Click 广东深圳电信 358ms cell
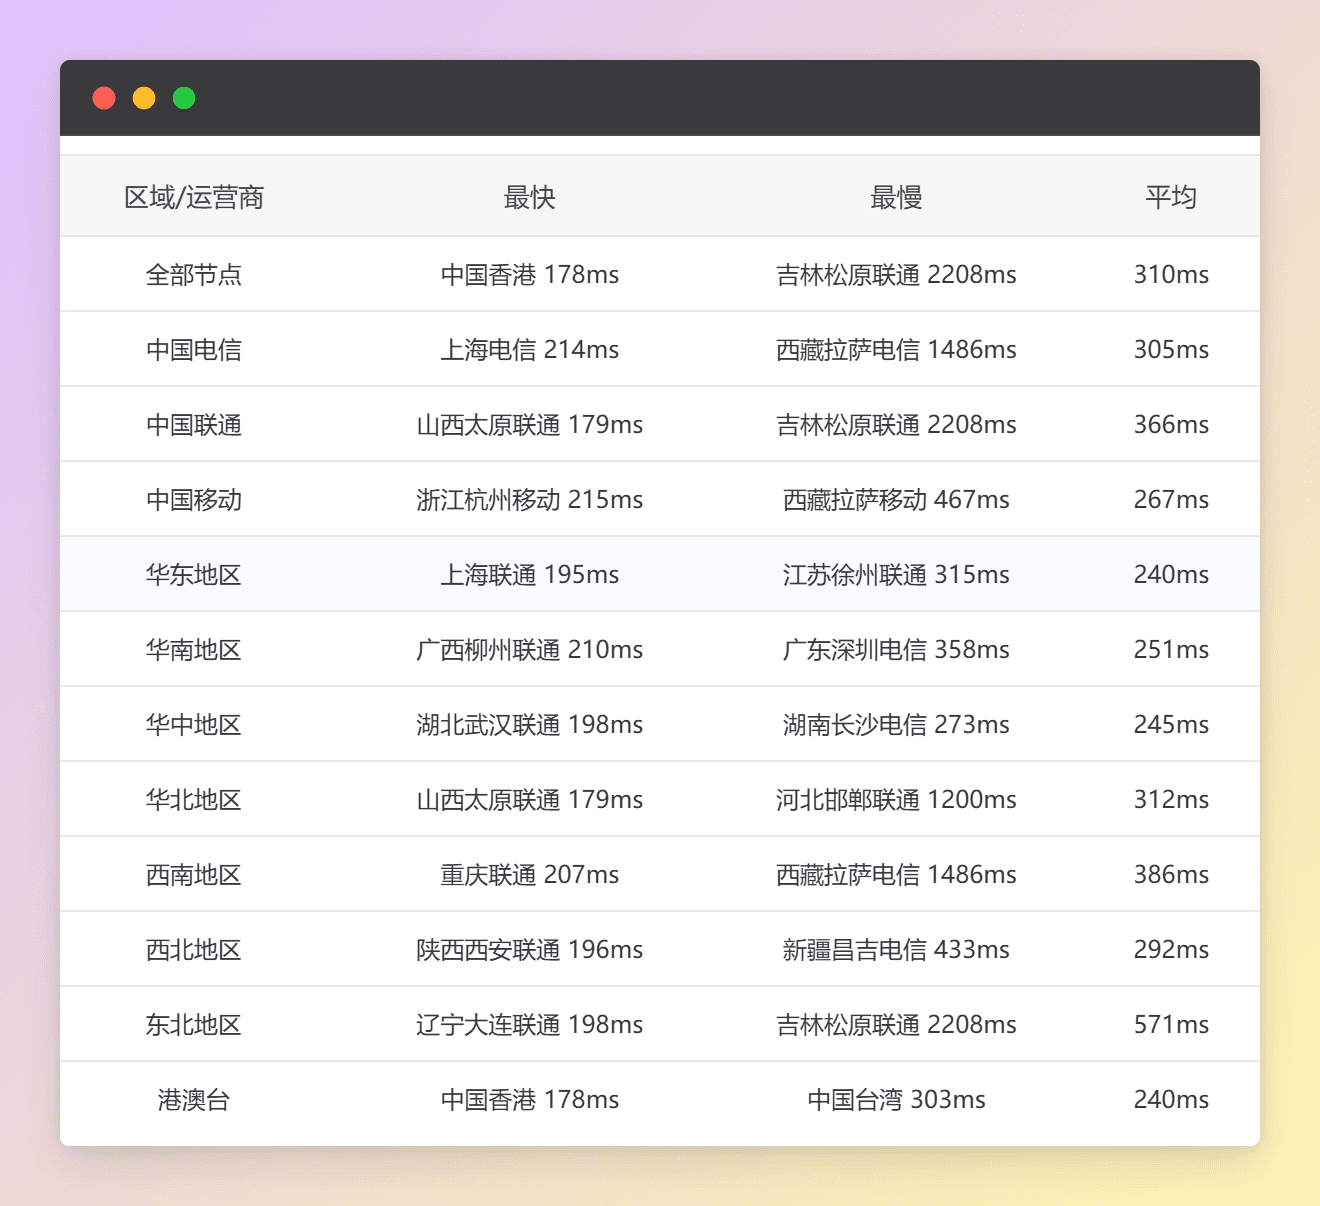Screen dimensions: 1320x1206 coord(896,649)
